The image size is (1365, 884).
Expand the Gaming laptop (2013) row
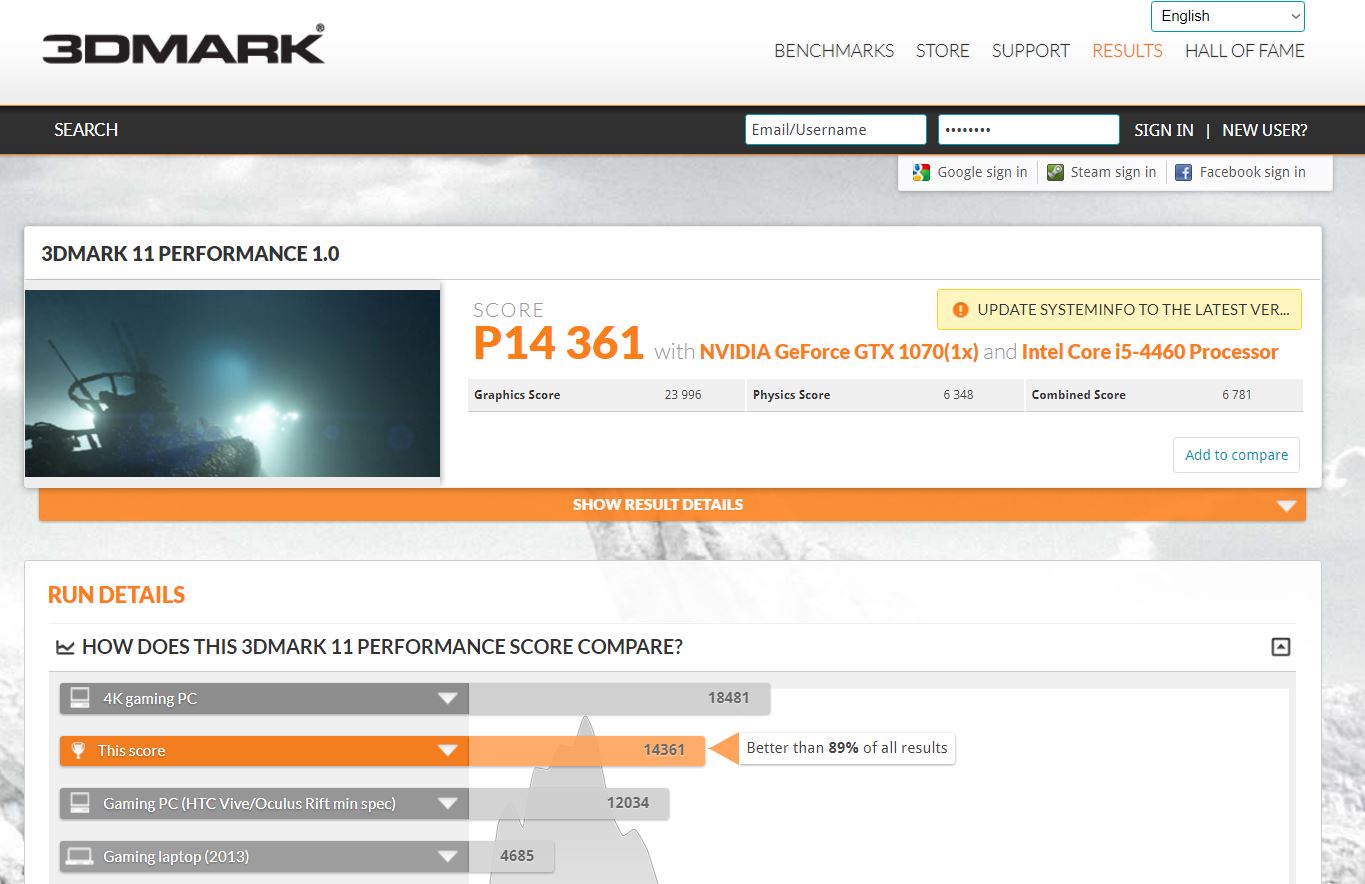(448, 856)
